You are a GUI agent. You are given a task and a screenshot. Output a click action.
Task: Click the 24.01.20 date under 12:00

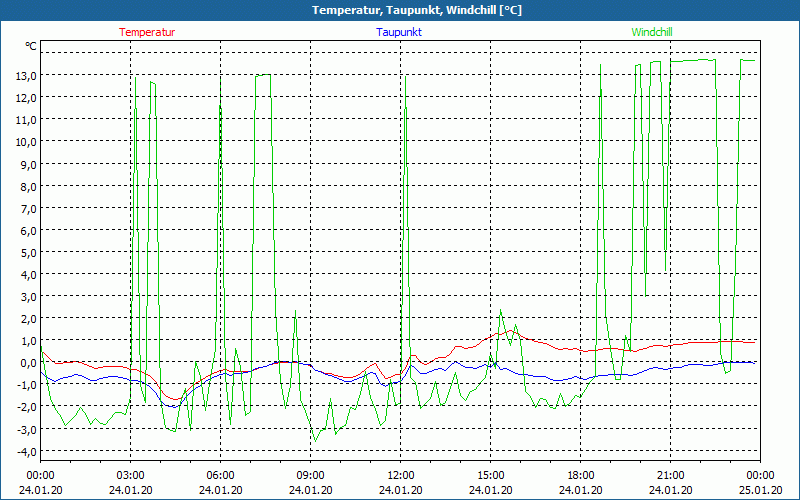[401, 490]
